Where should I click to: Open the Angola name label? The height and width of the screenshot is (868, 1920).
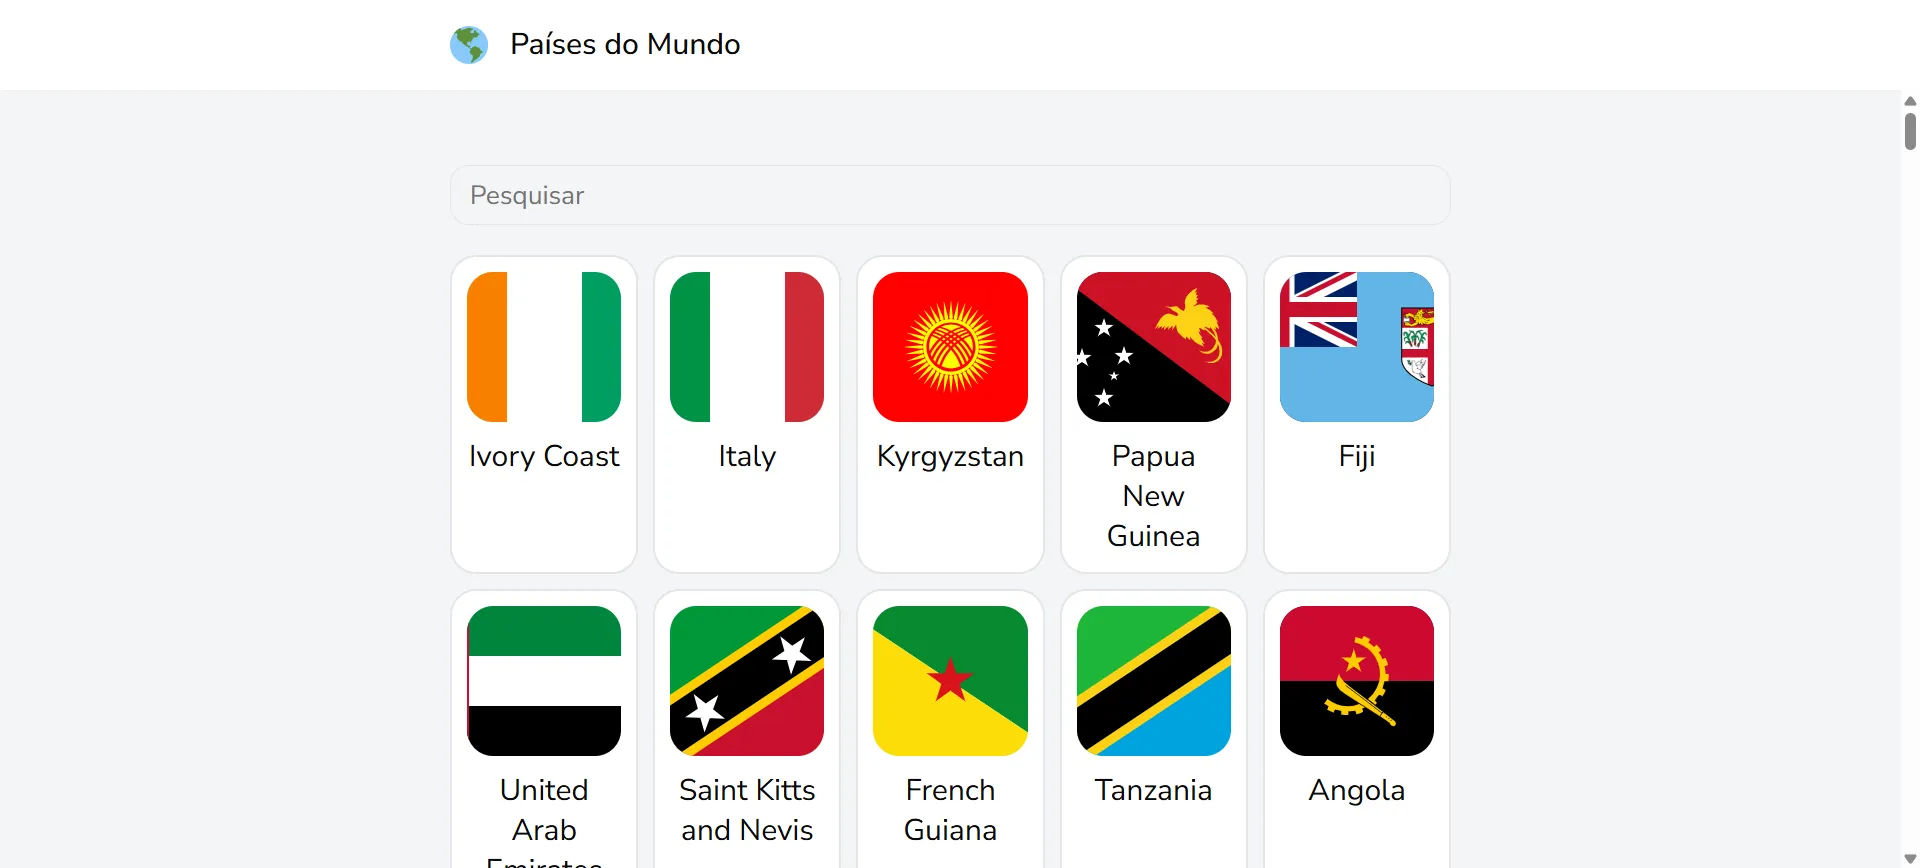1356,790
